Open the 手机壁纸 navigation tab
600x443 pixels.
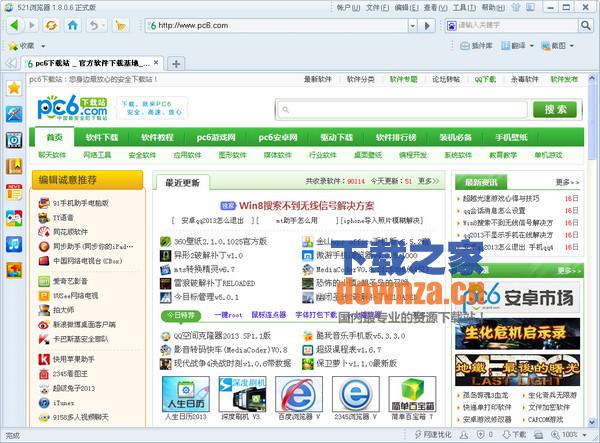pyautogui.click(x=512, y=137)
